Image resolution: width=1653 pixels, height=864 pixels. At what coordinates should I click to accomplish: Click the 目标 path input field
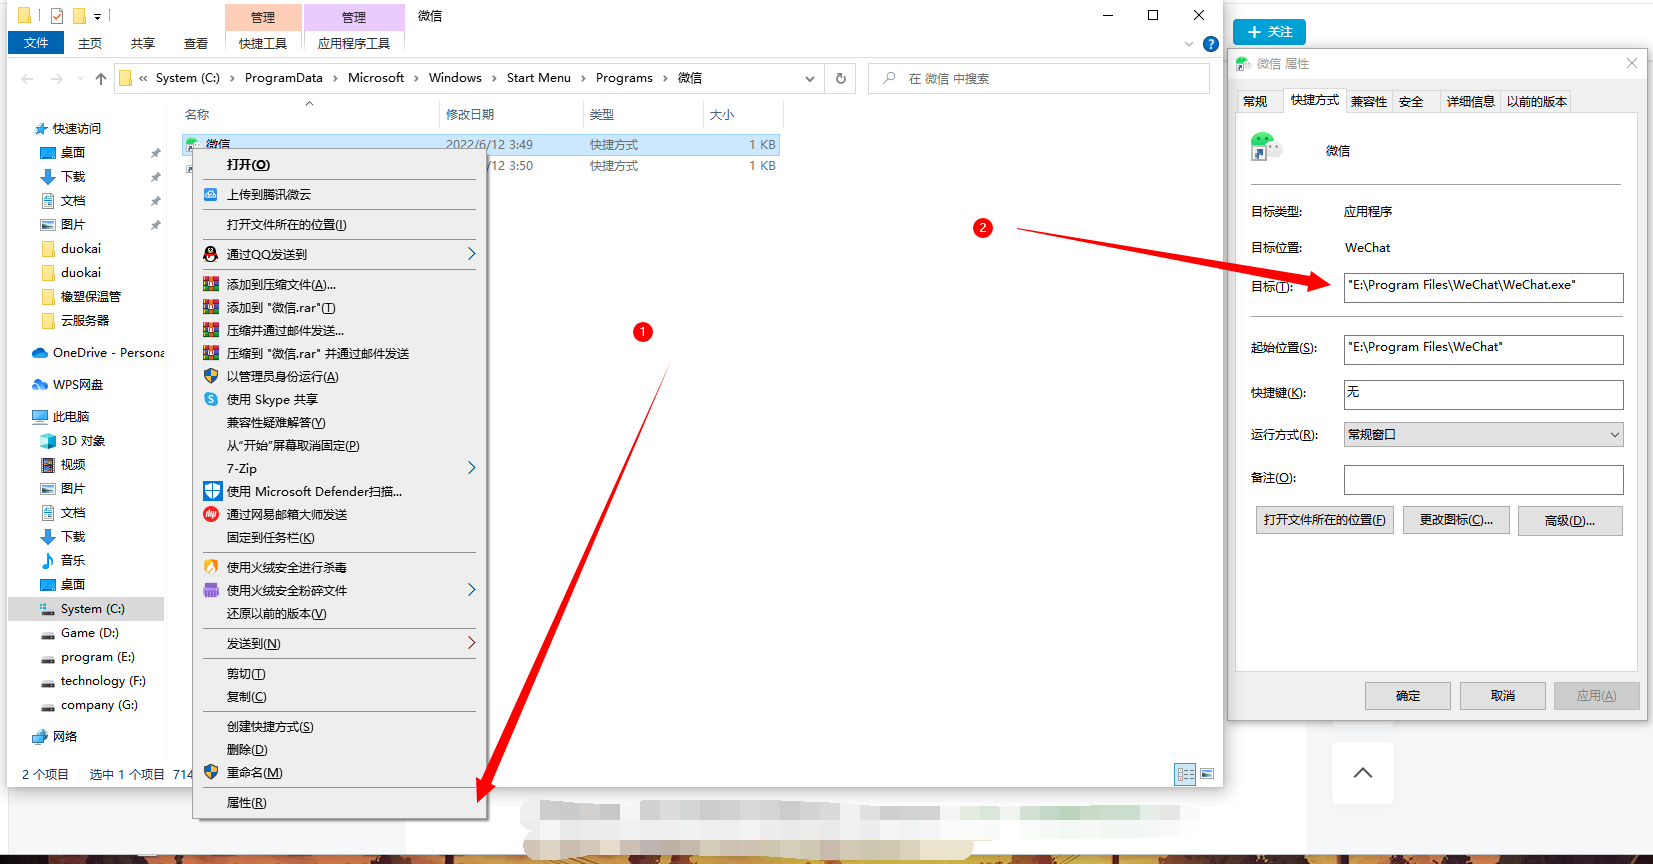[x=1483, y=286]
